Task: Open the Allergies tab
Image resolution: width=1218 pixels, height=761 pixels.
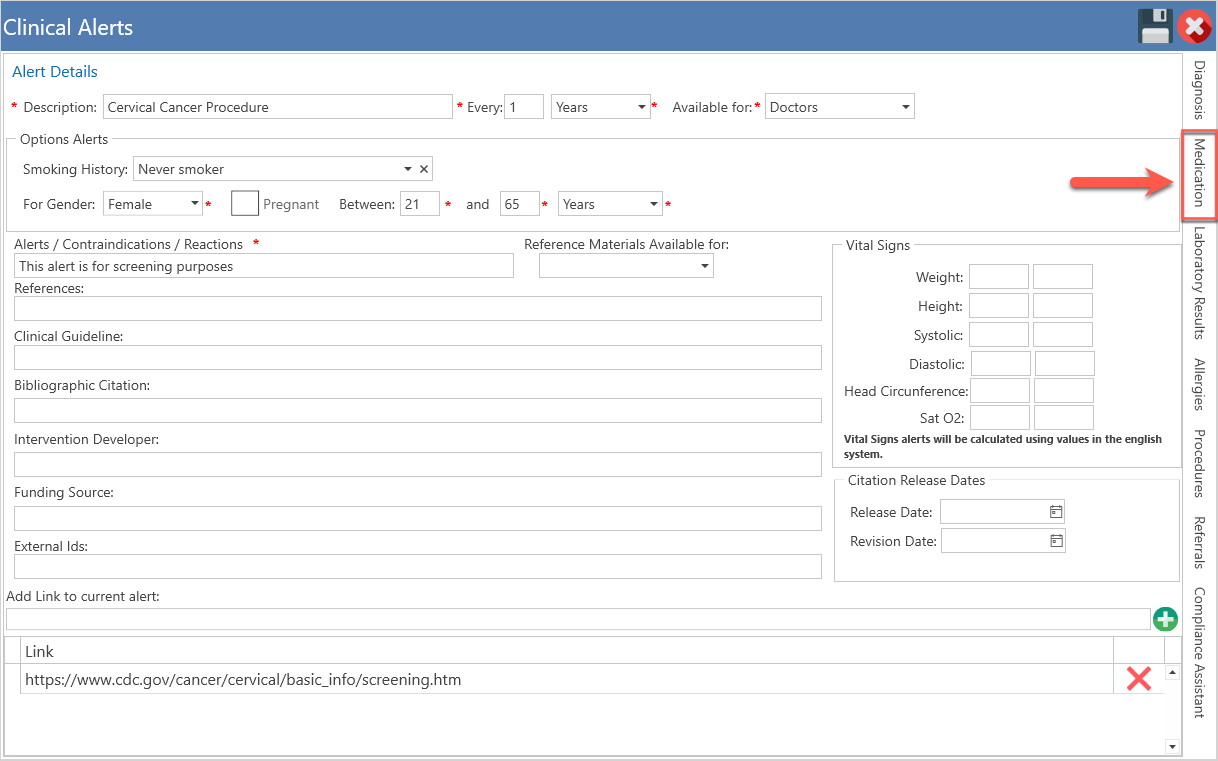Action: (1199, 385)
